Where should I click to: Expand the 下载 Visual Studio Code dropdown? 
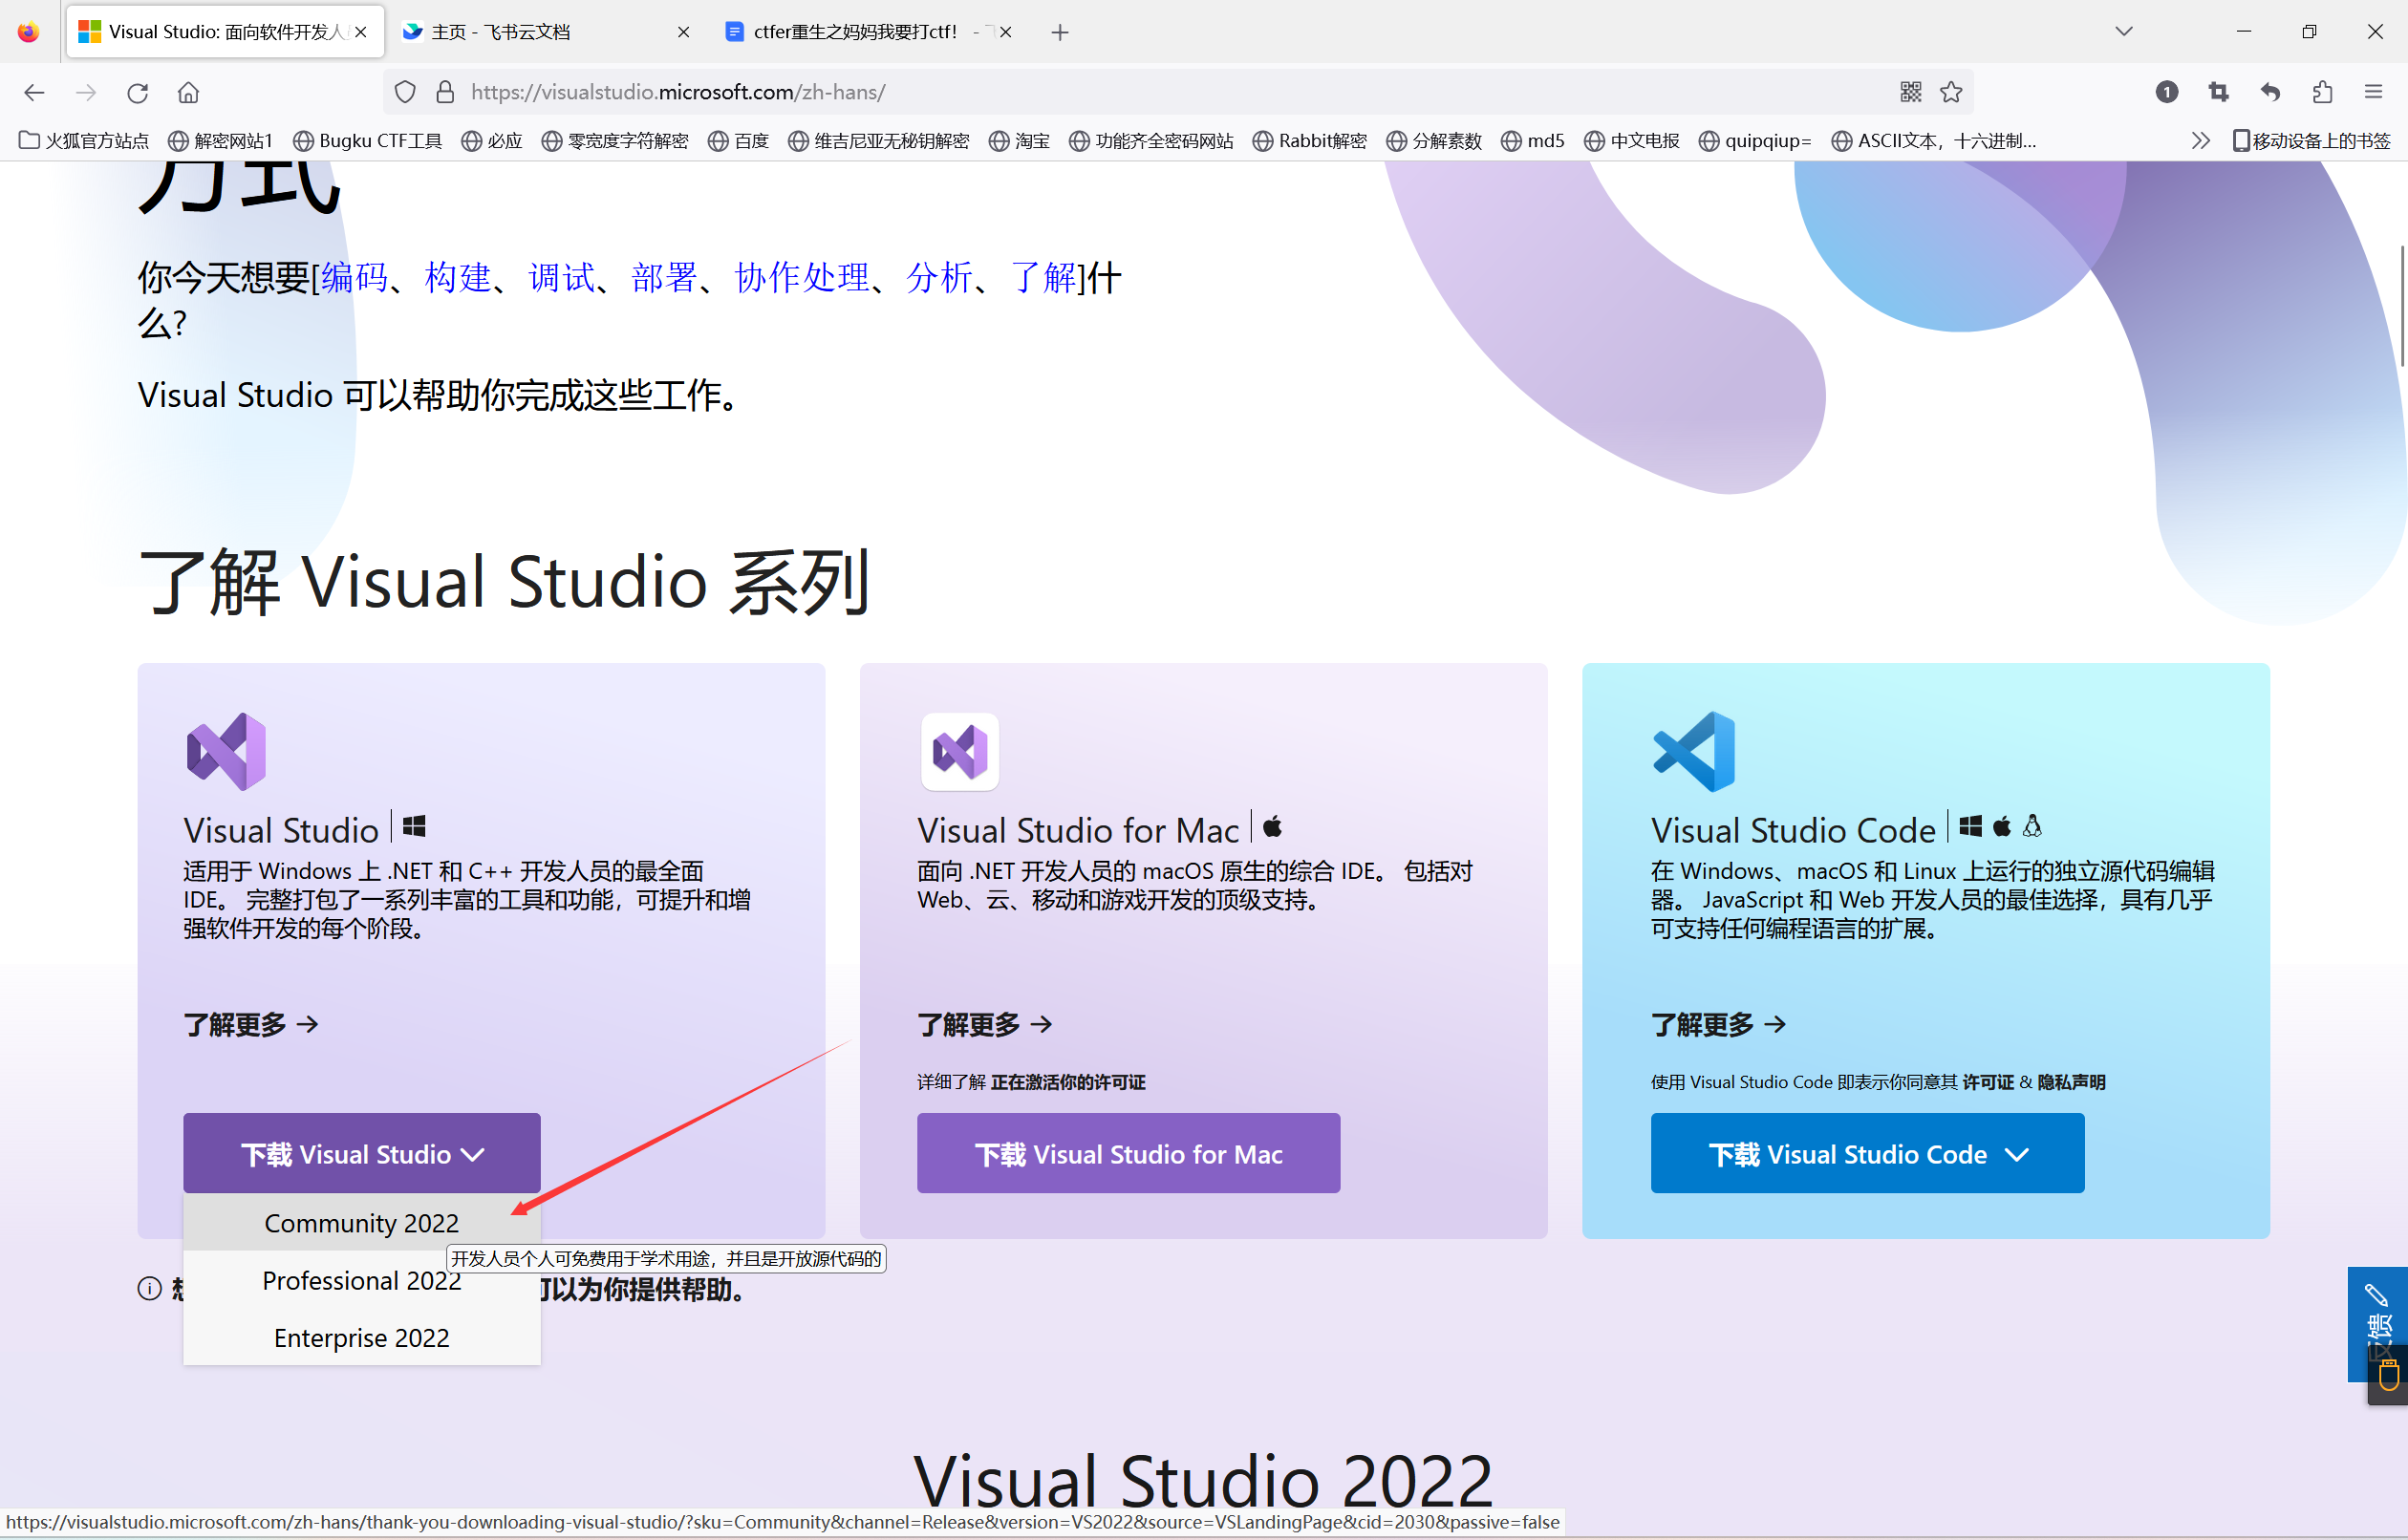point(1868,1154)
